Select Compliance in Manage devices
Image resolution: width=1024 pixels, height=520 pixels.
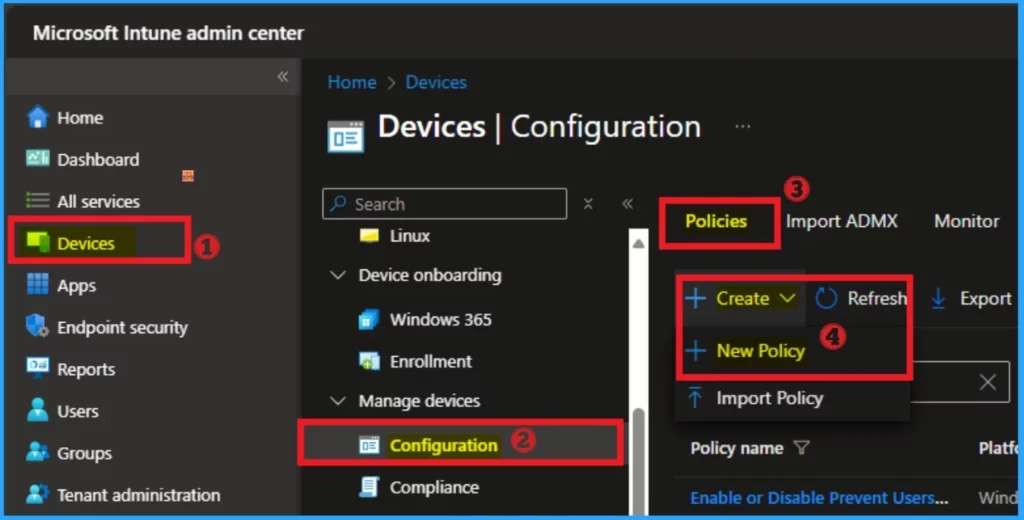(x=434, y=487)
